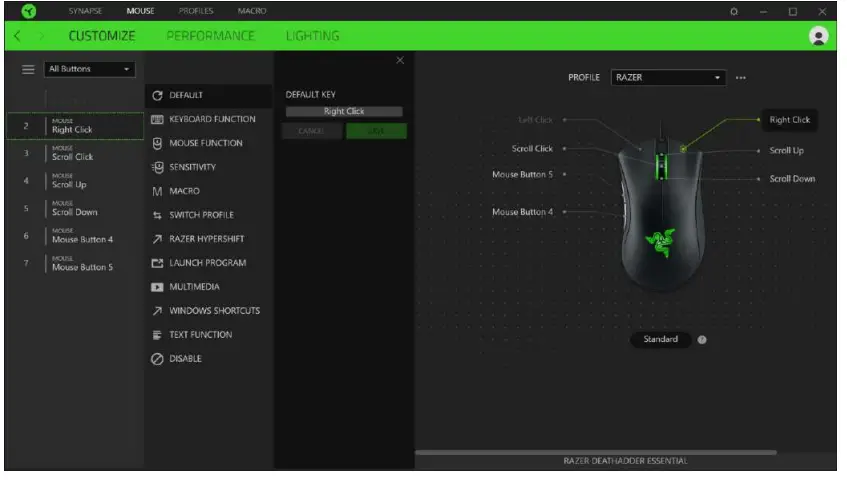
Task: Select Scroll Click row in button list
Action: (75, 153)
